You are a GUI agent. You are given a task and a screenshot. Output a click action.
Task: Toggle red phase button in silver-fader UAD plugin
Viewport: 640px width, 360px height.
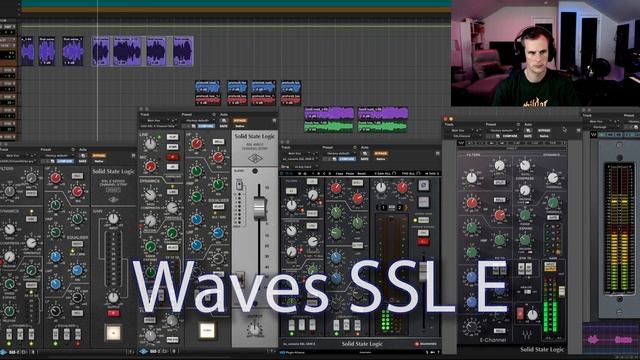[172, 157]
